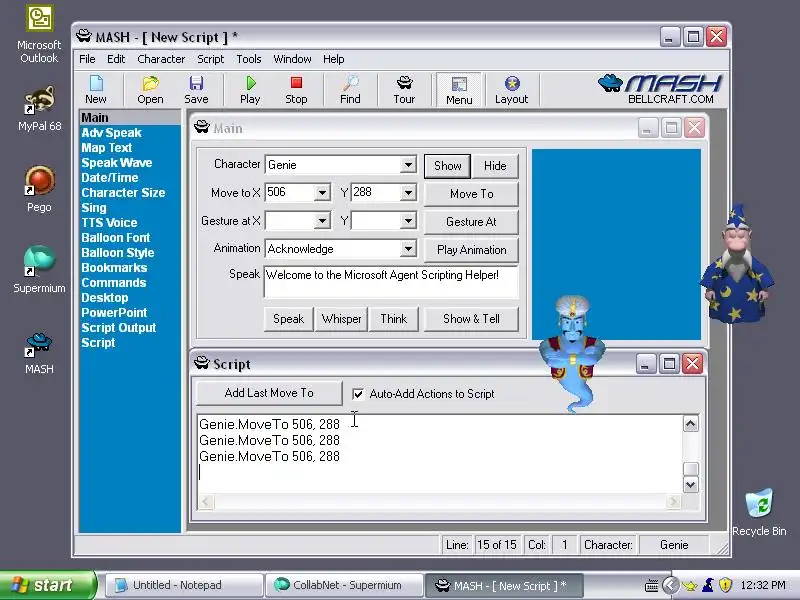800x600 pixels.
Task: Click the Layout toolbar icon
Action: tap(512, 90)
